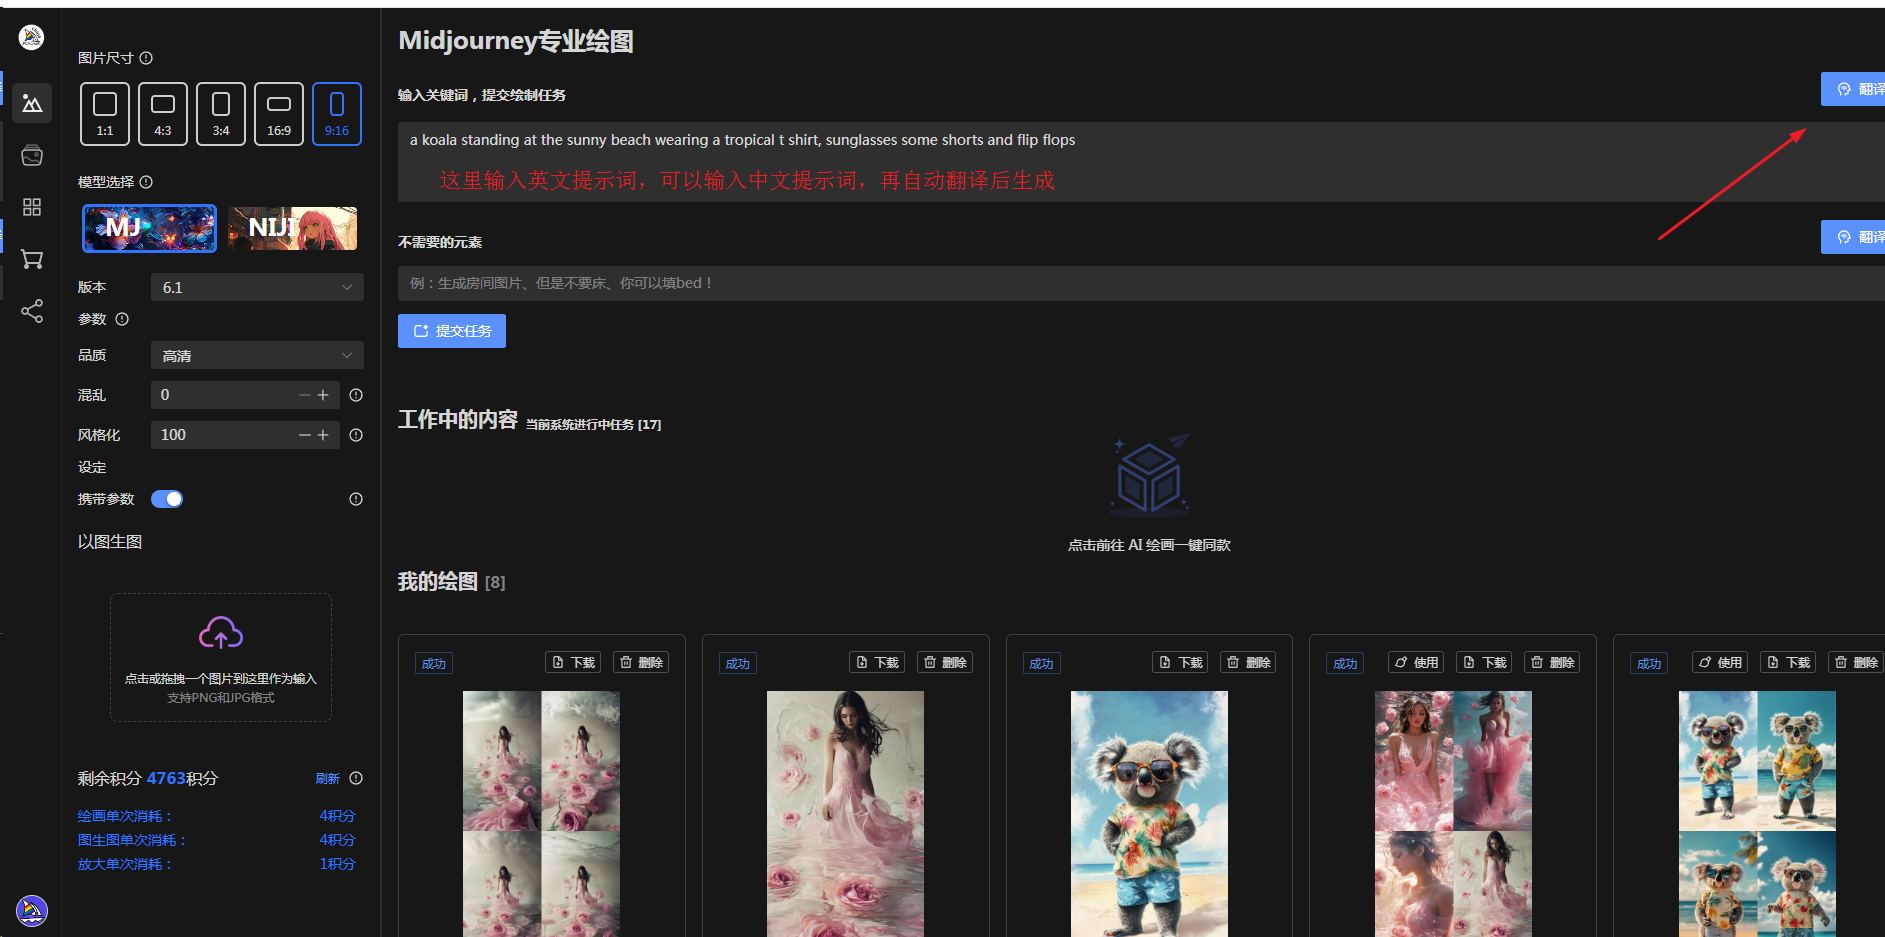Screen dimensions: 1885x937
Task: Delete the second drawing card
Action: (945, 662)
